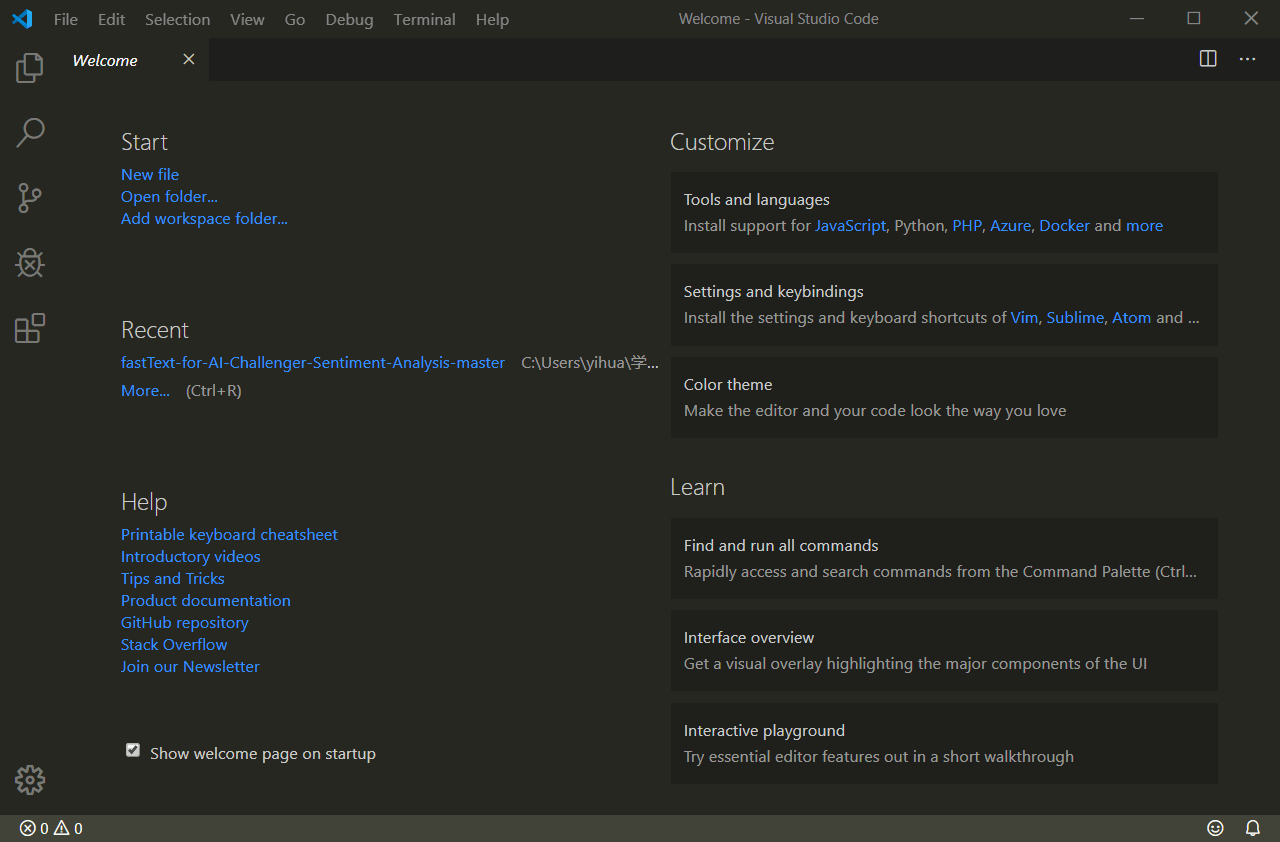Click the New file link

150,174
